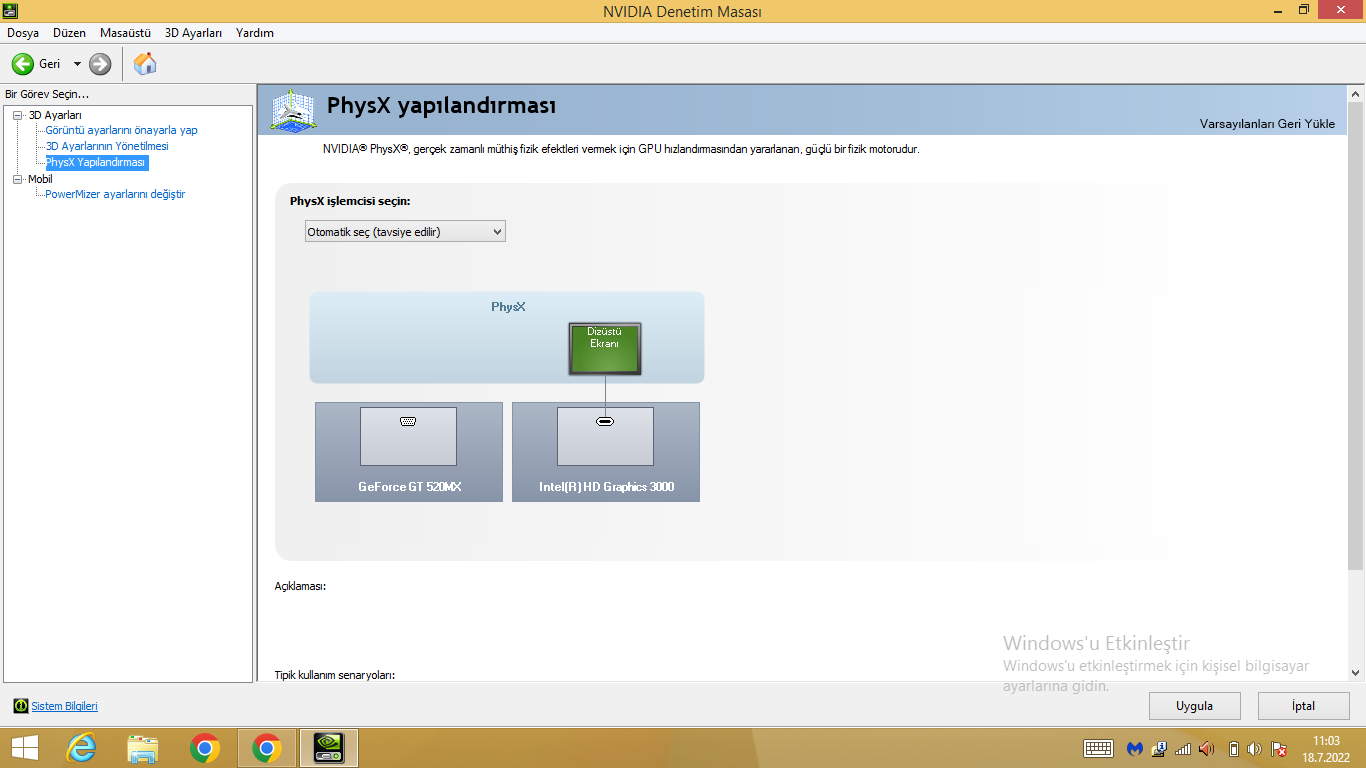
Task: Open the Geri history dropdown arrow
Action: click(77, 64)
